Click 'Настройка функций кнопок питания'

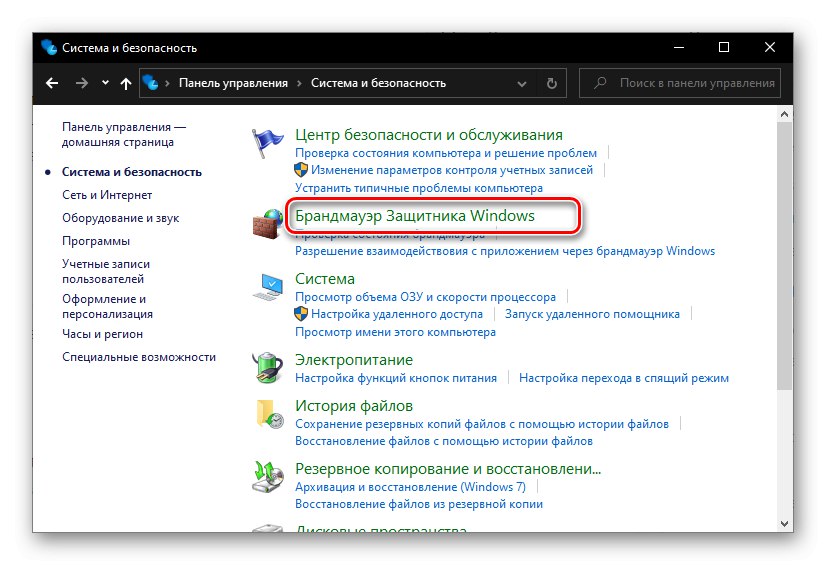(x=396, y=378)
